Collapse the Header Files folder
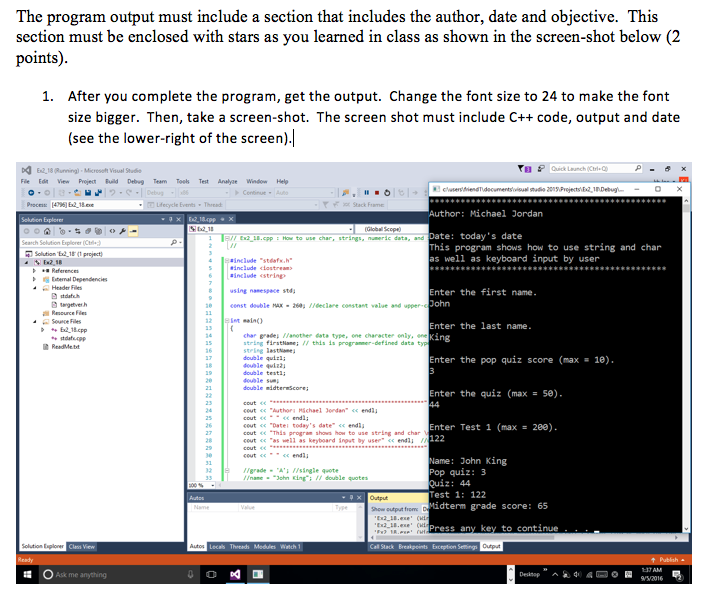The width and height of the screenshot is (709, 593). coord(34,288)
